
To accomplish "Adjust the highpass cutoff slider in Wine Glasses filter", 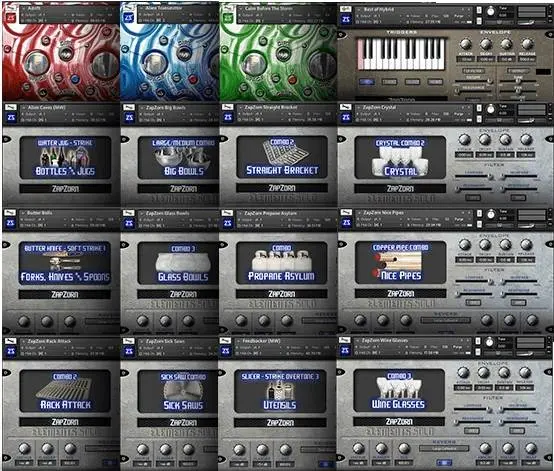I will coord(518,410).
